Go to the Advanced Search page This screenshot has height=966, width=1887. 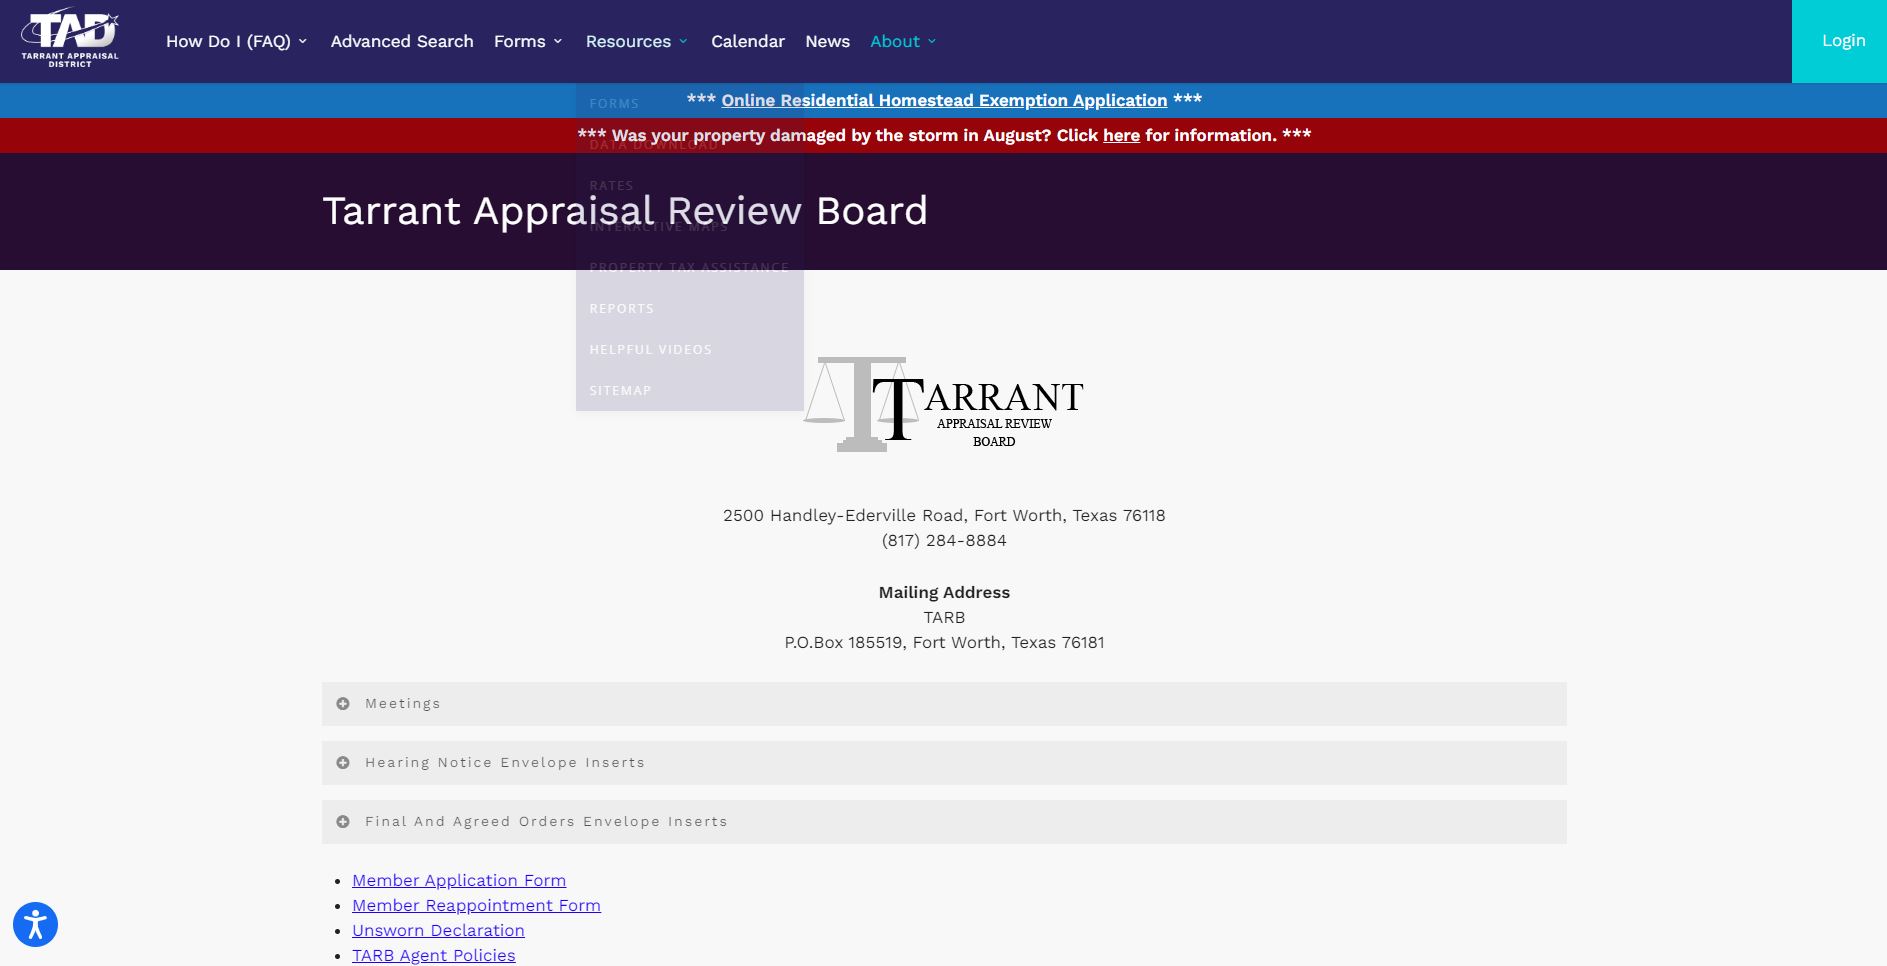[402, 41]
